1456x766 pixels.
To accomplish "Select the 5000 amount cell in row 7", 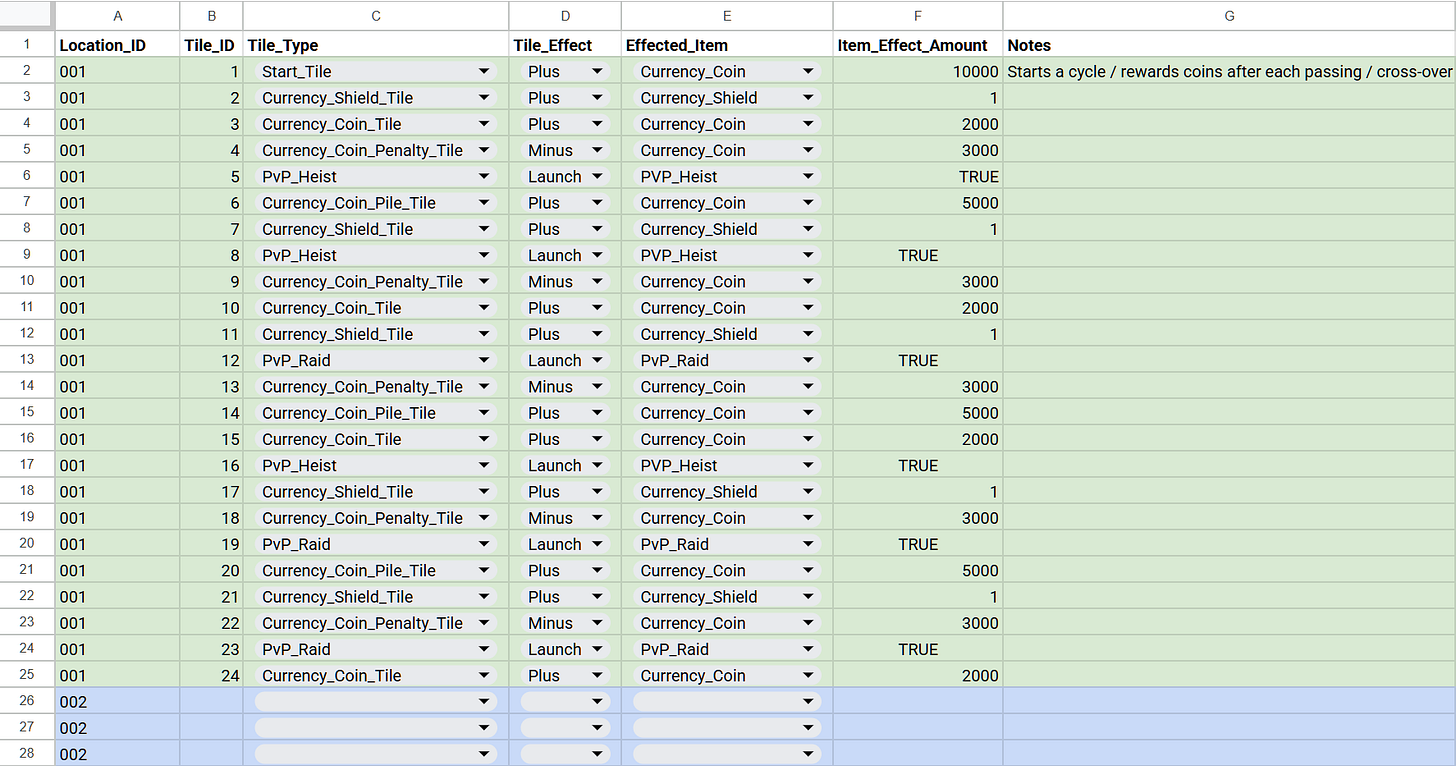I will tap(918, 203).
